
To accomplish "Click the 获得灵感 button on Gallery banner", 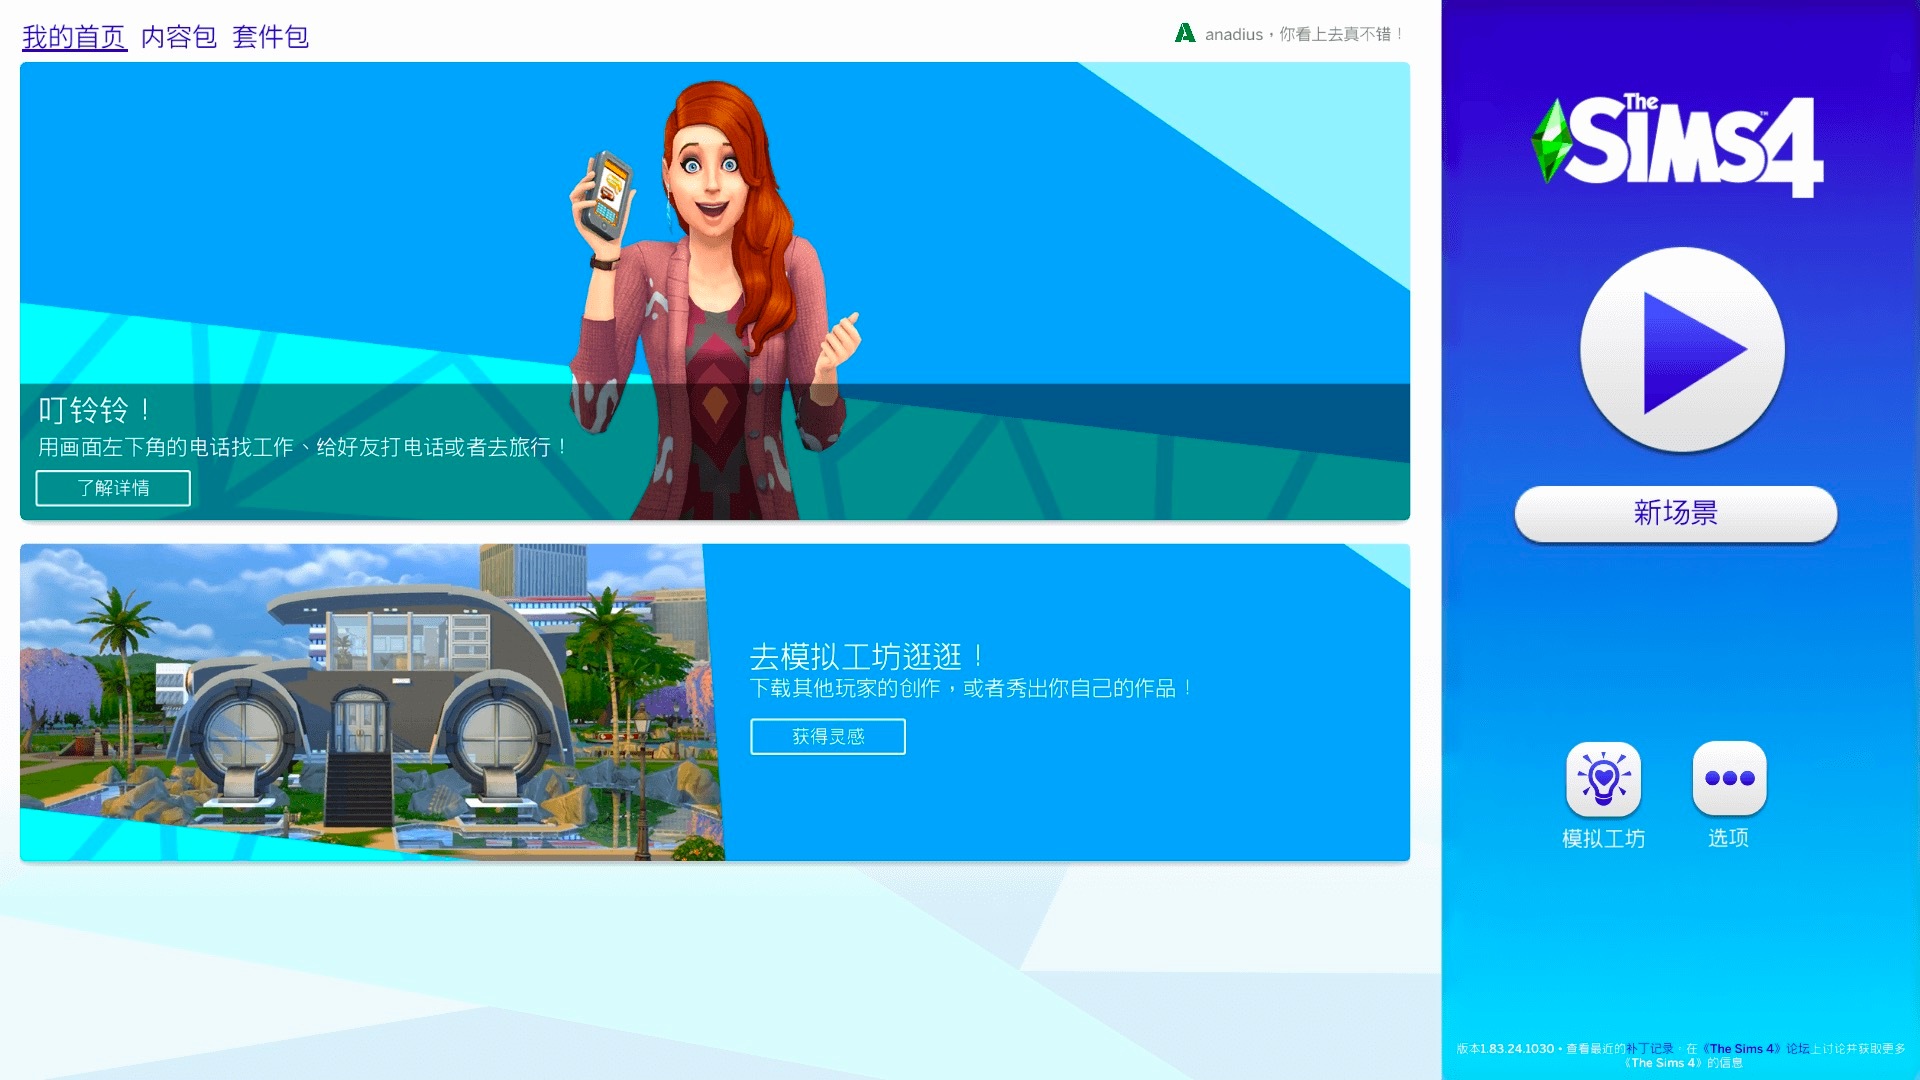I will tap(828, 737).
